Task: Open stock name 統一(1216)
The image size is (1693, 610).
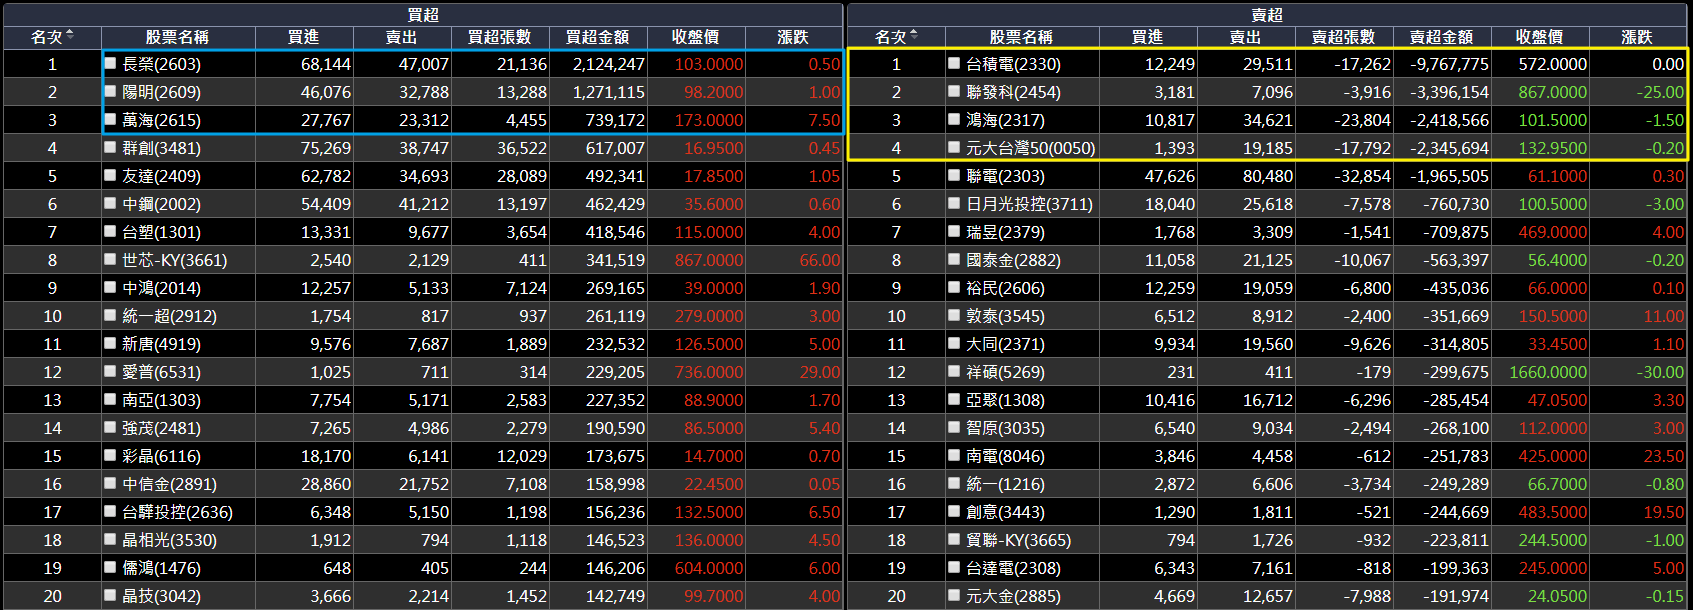Action: point(1005,484)
